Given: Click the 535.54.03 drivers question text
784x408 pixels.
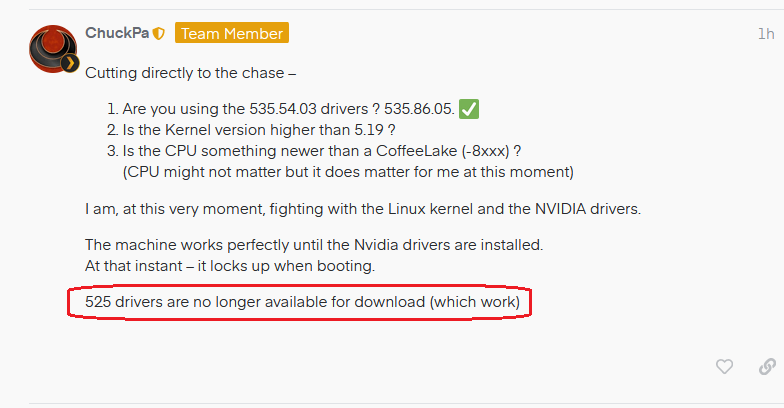Looking at the screenshot, I should (x=252, y=109).
